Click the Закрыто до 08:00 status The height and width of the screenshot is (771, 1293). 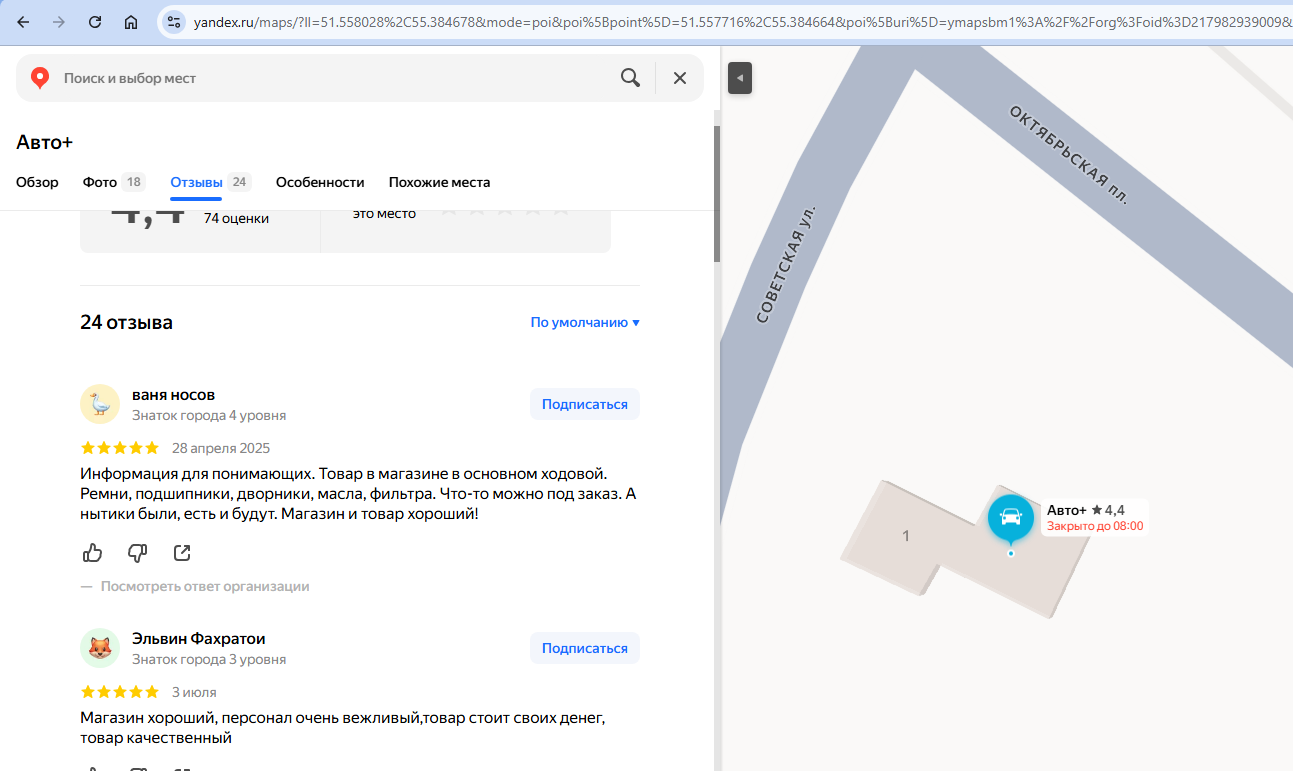pos(1095,526)
